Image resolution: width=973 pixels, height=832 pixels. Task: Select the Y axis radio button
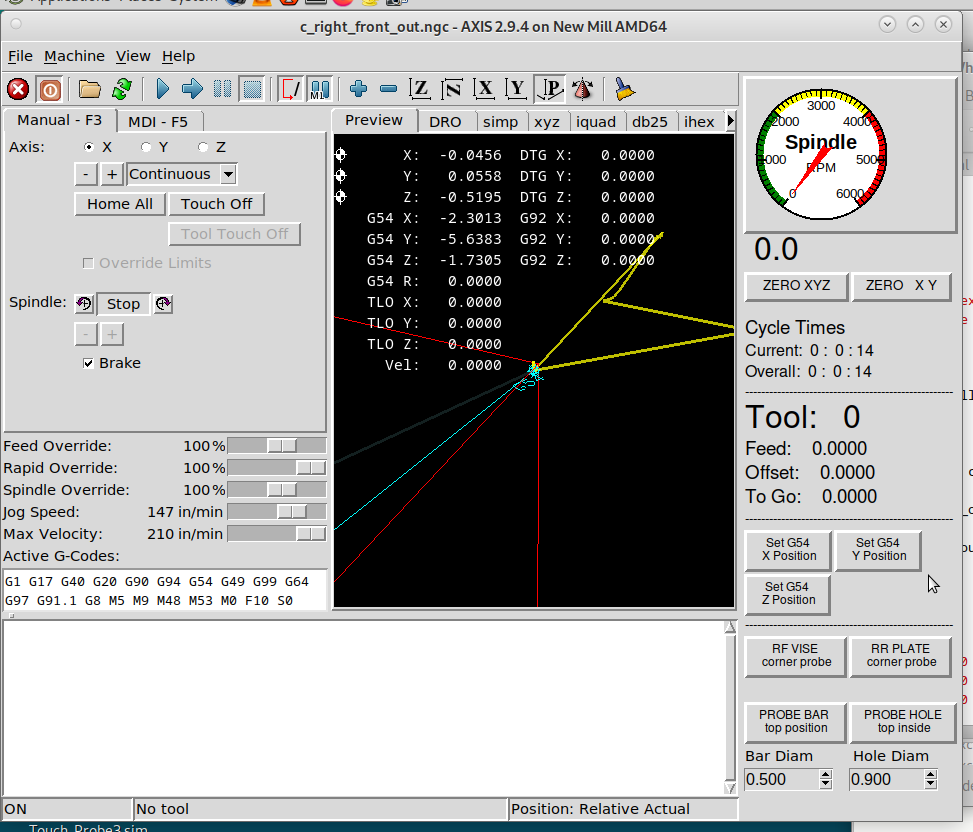click(x=147, y=147)
